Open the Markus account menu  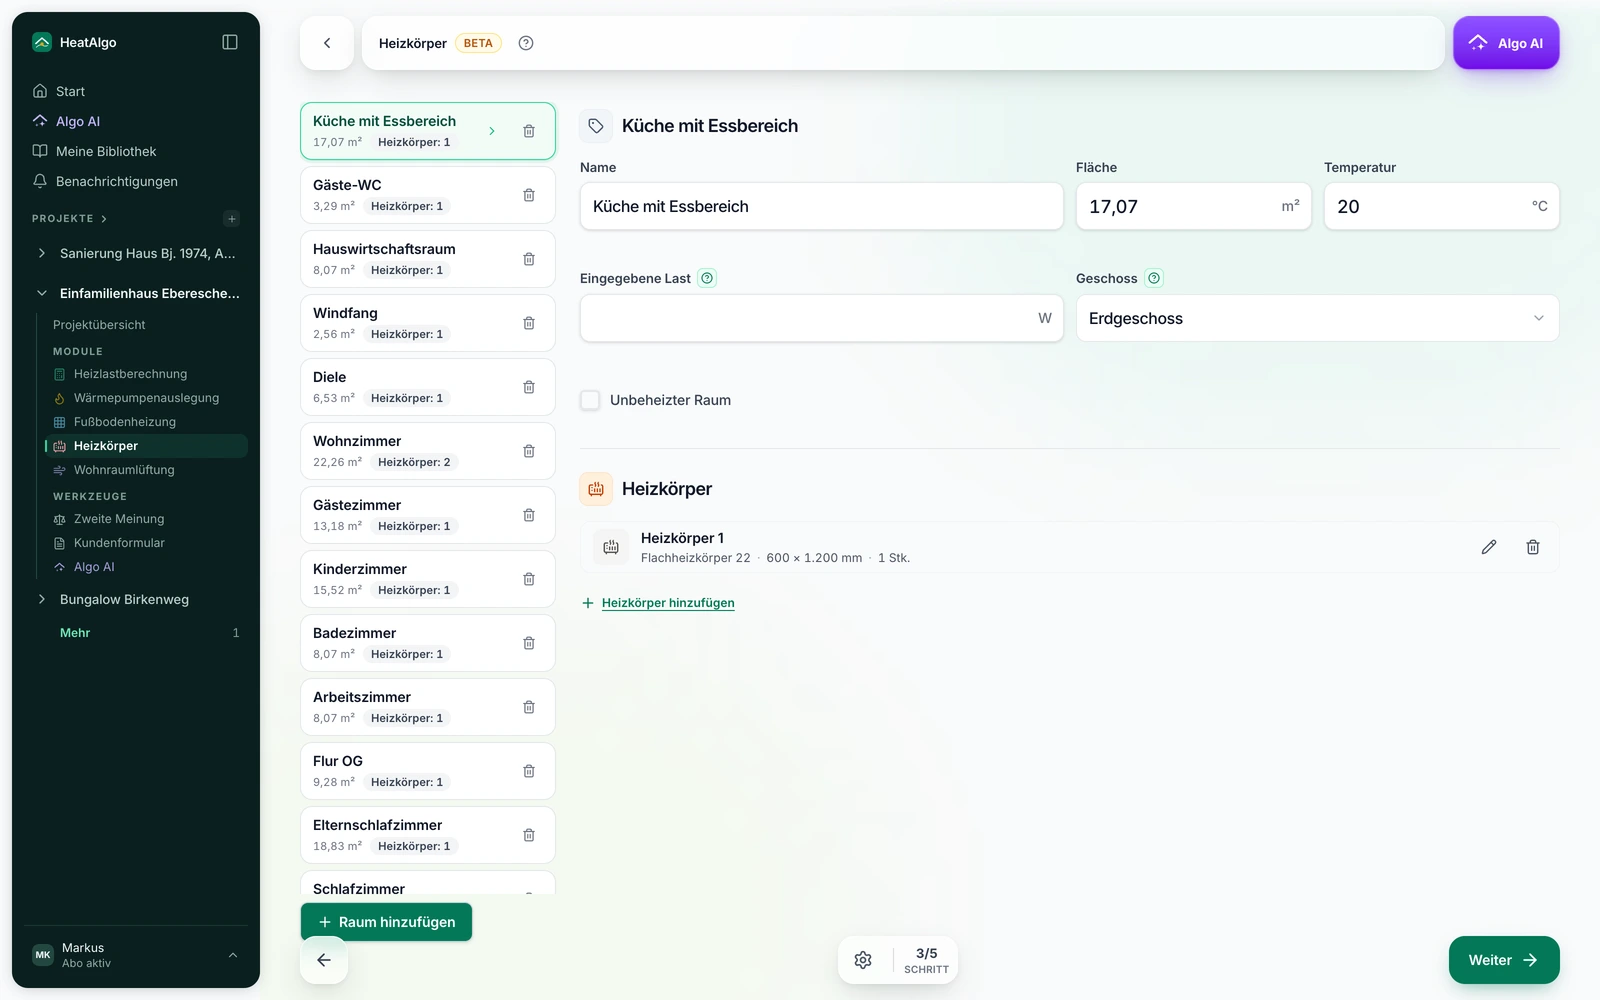[136, 955]
